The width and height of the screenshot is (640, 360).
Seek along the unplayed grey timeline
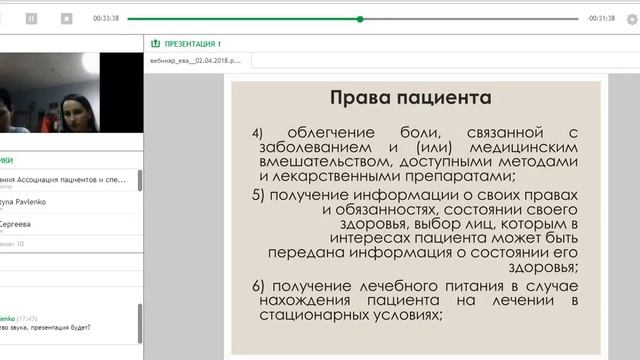471,19
